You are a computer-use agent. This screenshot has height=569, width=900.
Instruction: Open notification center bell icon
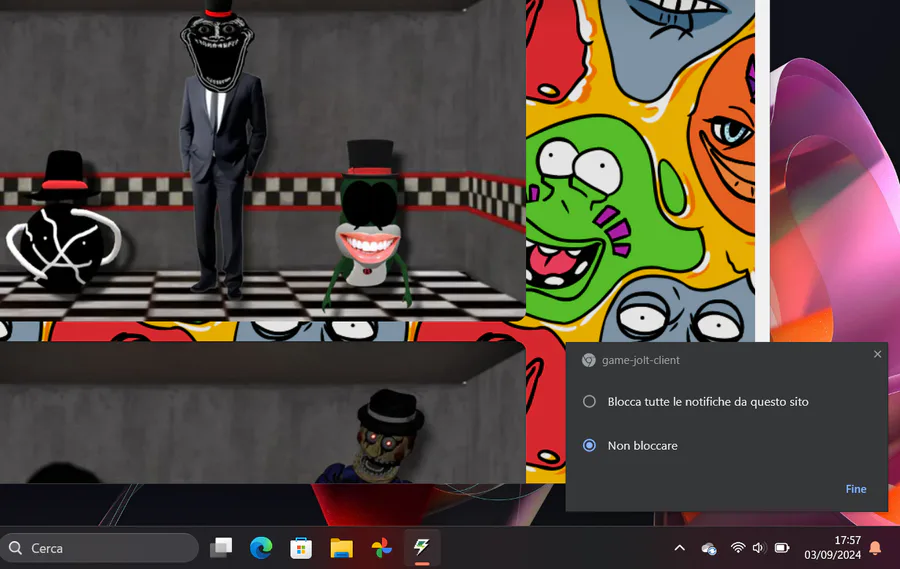click(875, 547)
